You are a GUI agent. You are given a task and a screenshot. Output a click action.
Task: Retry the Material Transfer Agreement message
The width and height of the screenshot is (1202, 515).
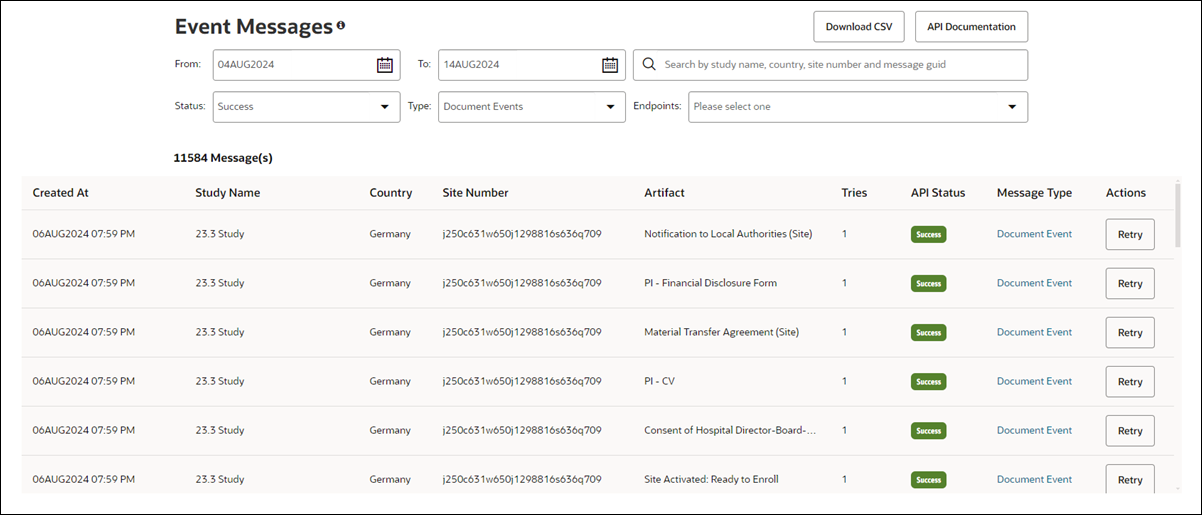pos(1130,332)
